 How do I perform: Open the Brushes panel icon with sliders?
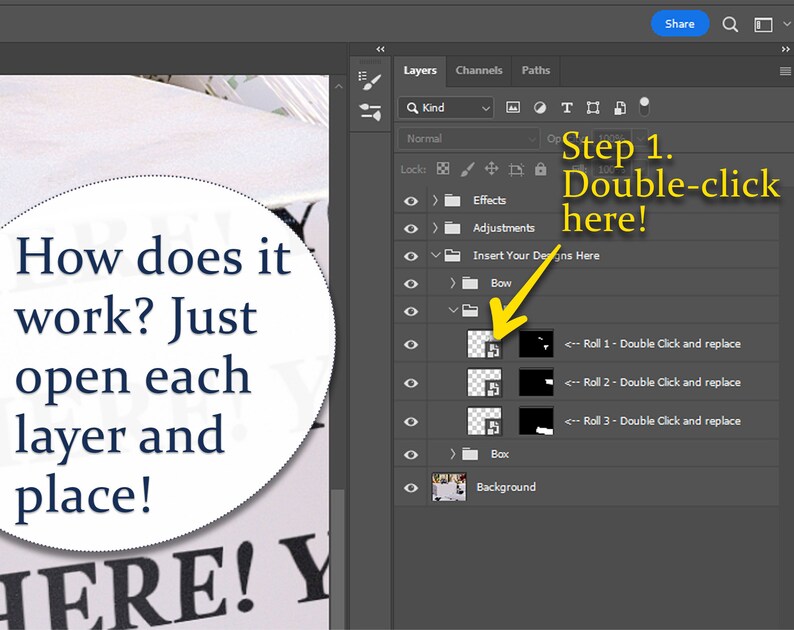(x=370, y=112)
